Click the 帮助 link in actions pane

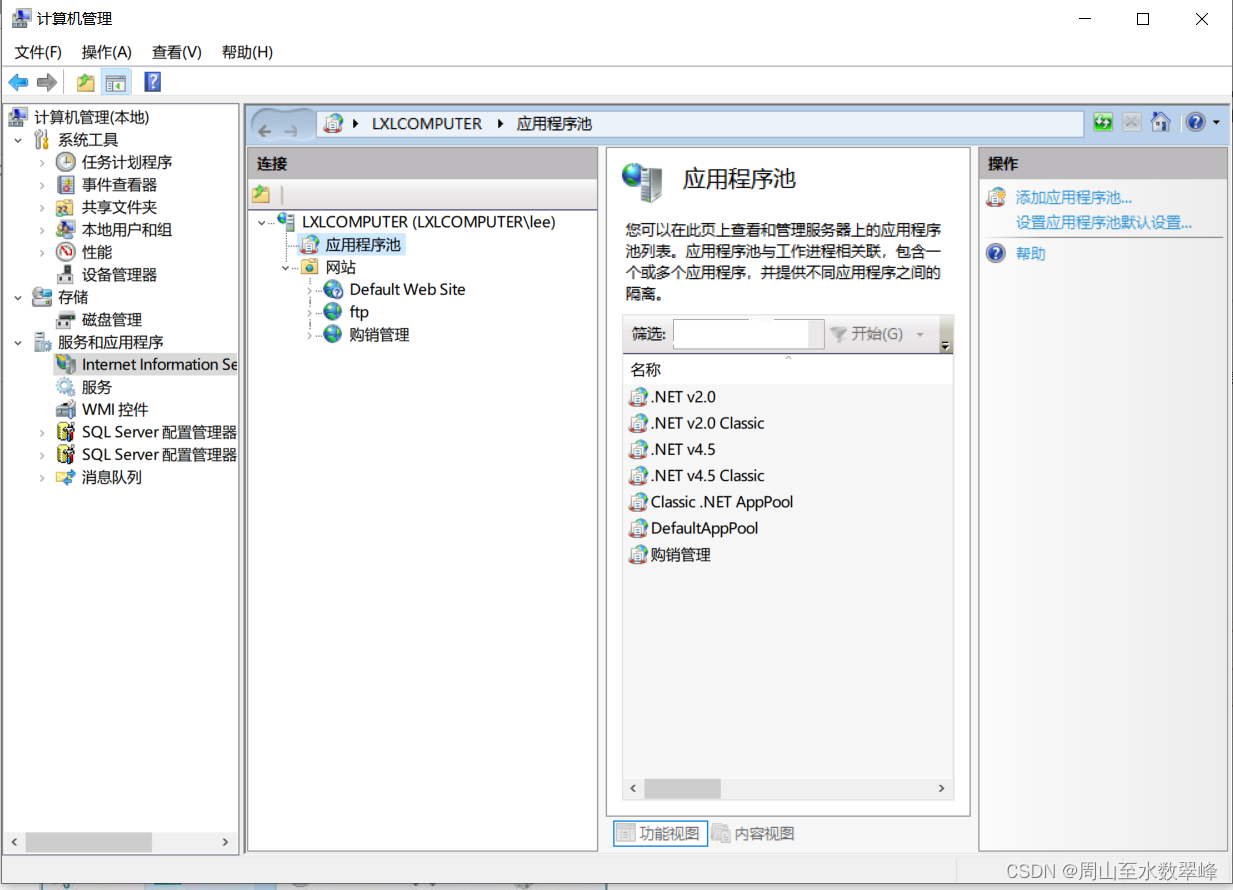[x=1031, y=253]
